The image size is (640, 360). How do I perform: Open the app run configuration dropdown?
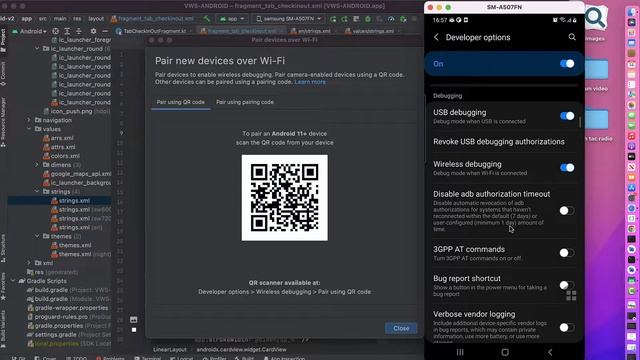[232, 19]
